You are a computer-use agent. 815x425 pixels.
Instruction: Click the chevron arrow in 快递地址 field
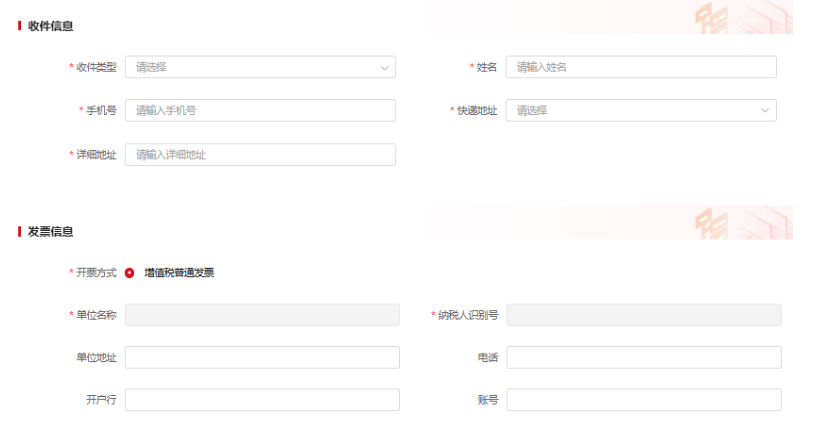[766, 110]
